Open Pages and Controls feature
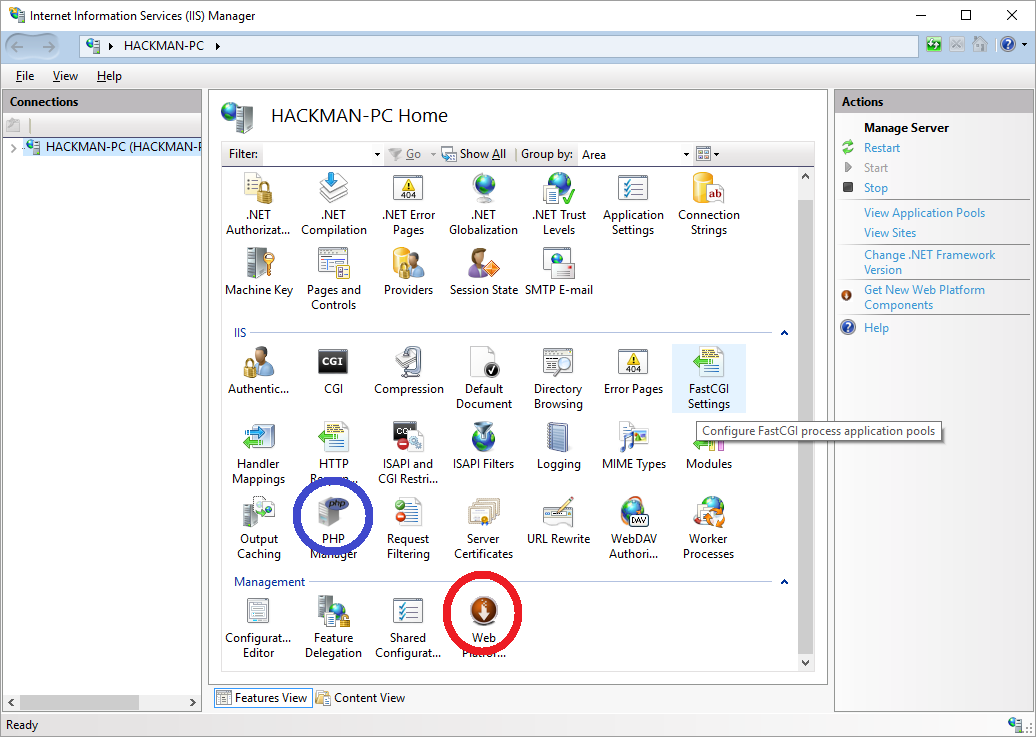 point(334,280)
